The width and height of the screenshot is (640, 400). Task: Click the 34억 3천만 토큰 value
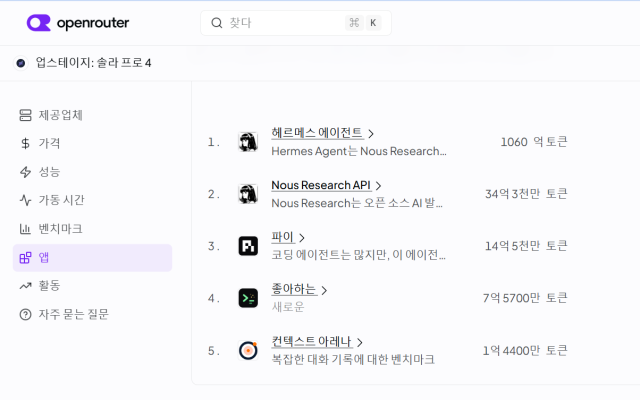526,193
